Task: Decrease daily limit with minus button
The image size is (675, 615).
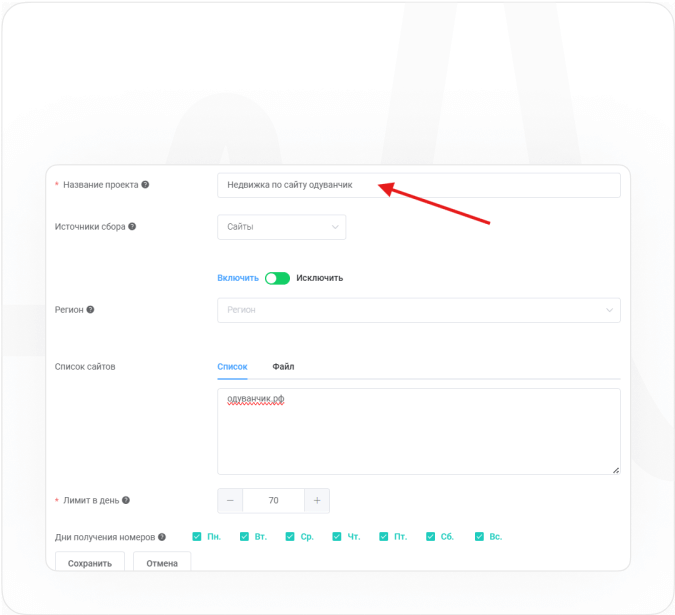Action: coord(230,500)
